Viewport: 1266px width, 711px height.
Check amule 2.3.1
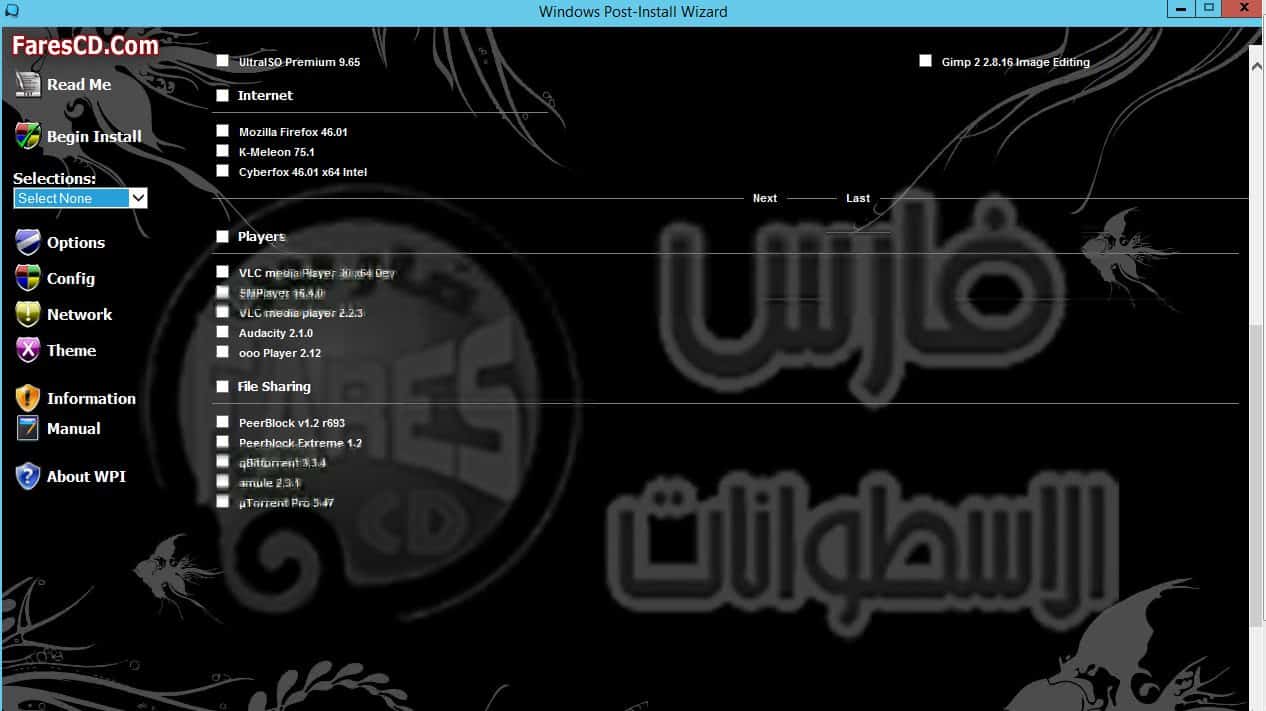pyautogui.click(x=222, y=482)
